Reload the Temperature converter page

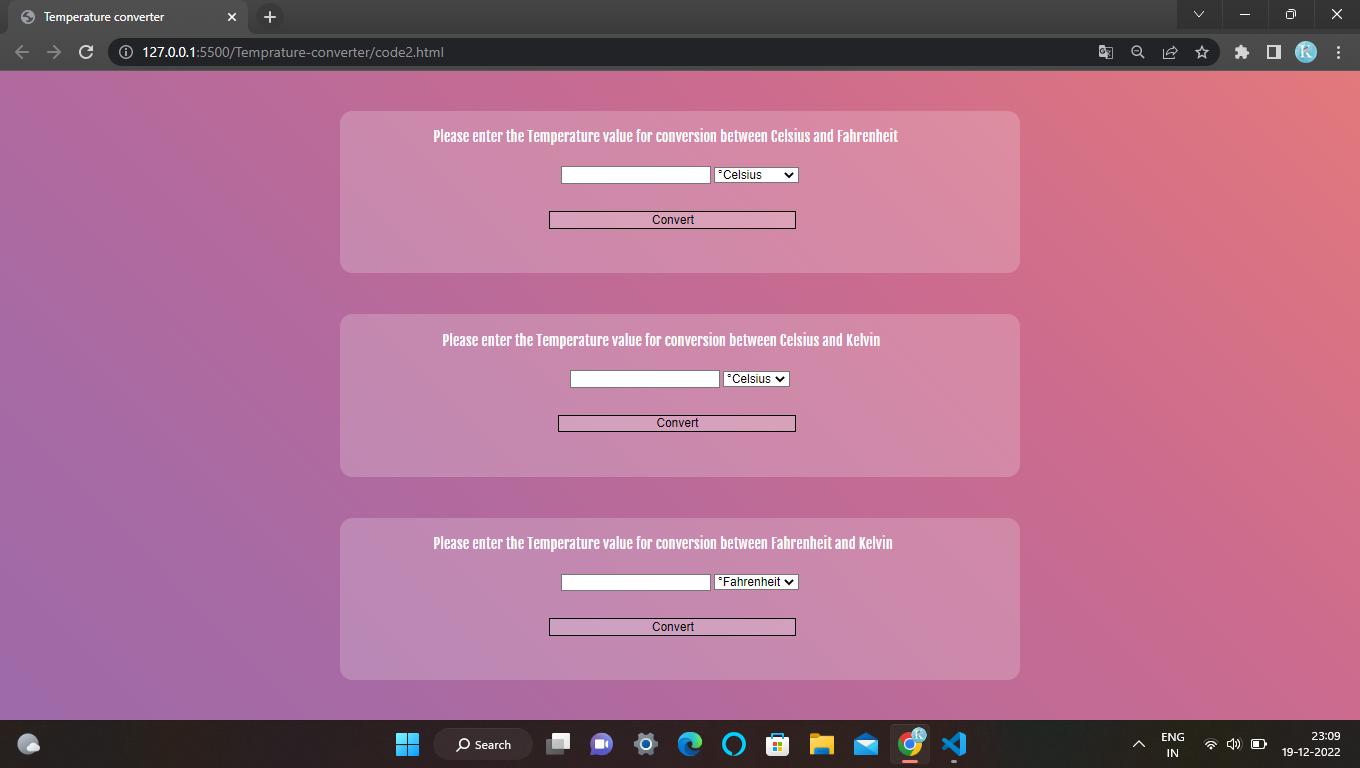tap(85, 51)
